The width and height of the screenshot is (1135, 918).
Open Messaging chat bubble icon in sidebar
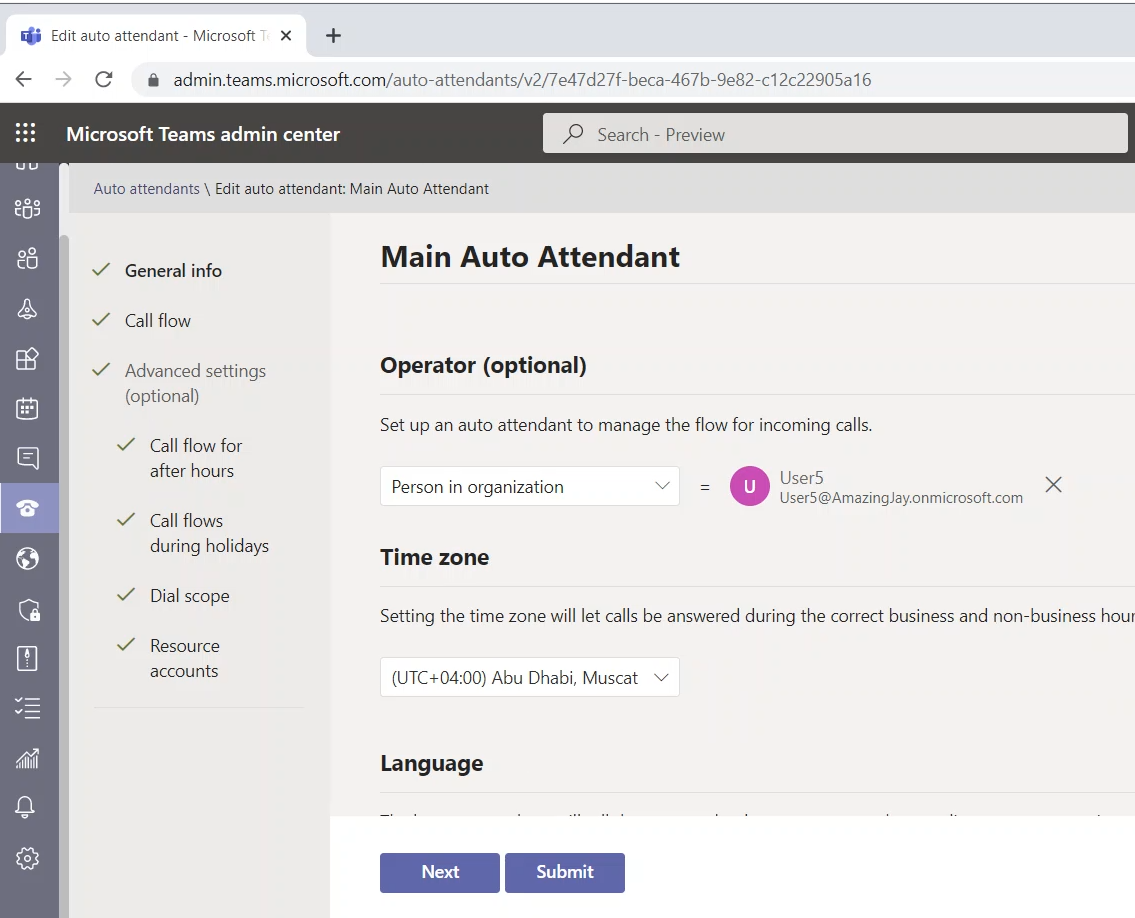(27, 458)
